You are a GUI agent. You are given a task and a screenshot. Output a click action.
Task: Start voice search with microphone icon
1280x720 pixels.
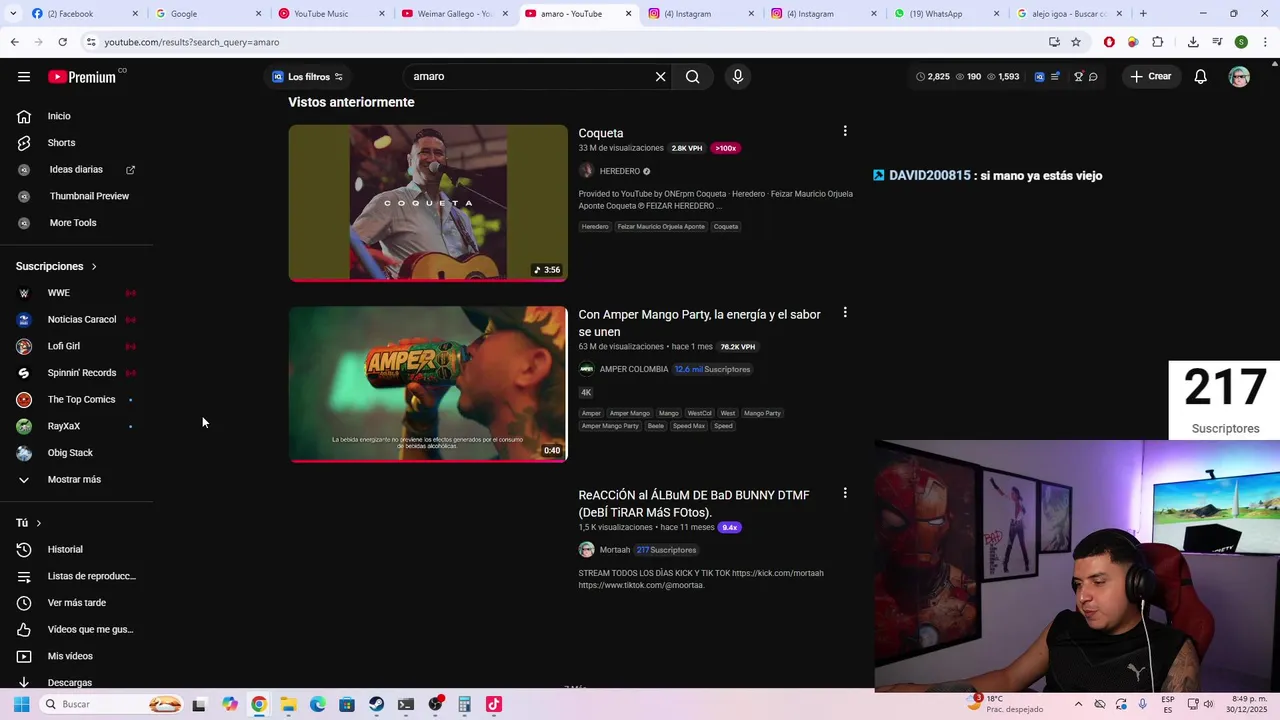(738, 77)
